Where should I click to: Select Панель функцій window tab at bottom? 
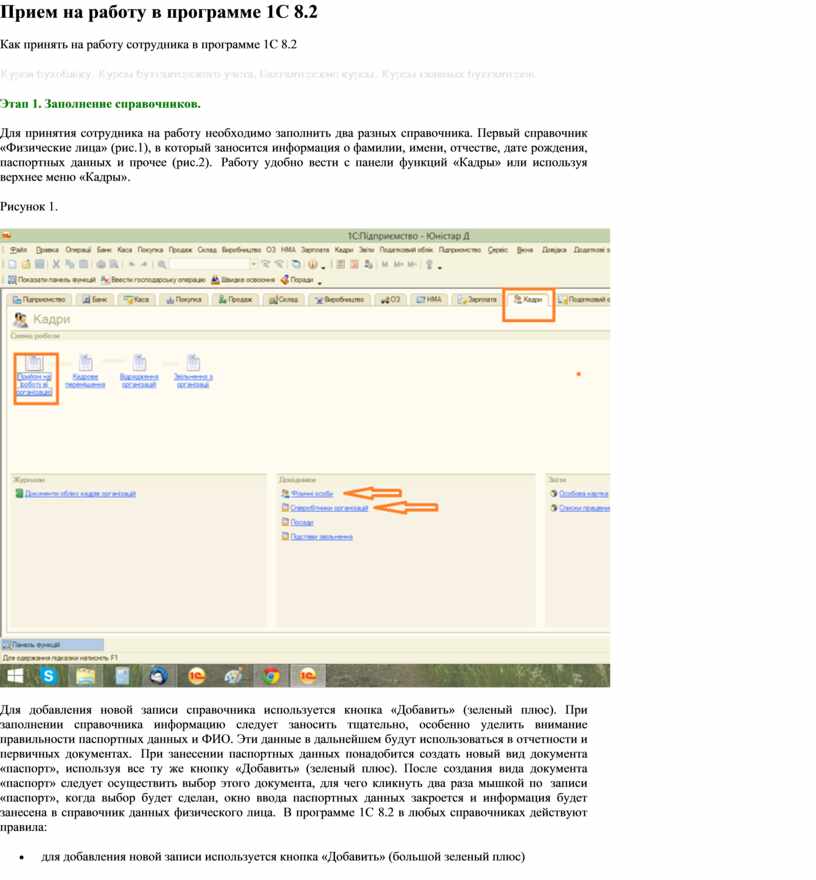(x=52, y=644)
